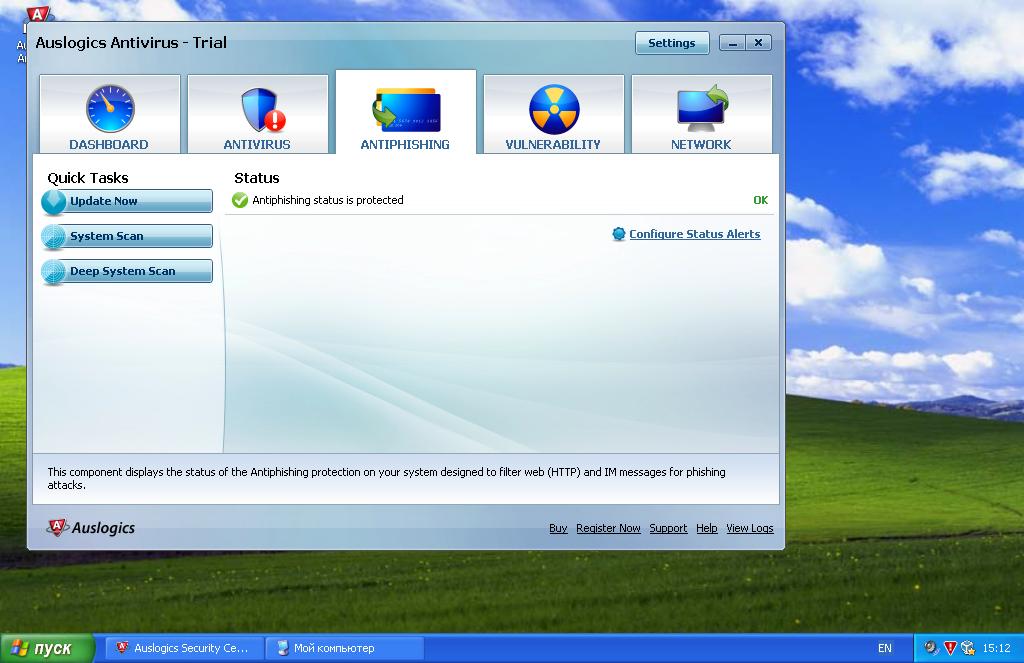Minimize the Auslogics Antivirus window
The width and height of the screenshot is (1024, 663).
[733, 43]
